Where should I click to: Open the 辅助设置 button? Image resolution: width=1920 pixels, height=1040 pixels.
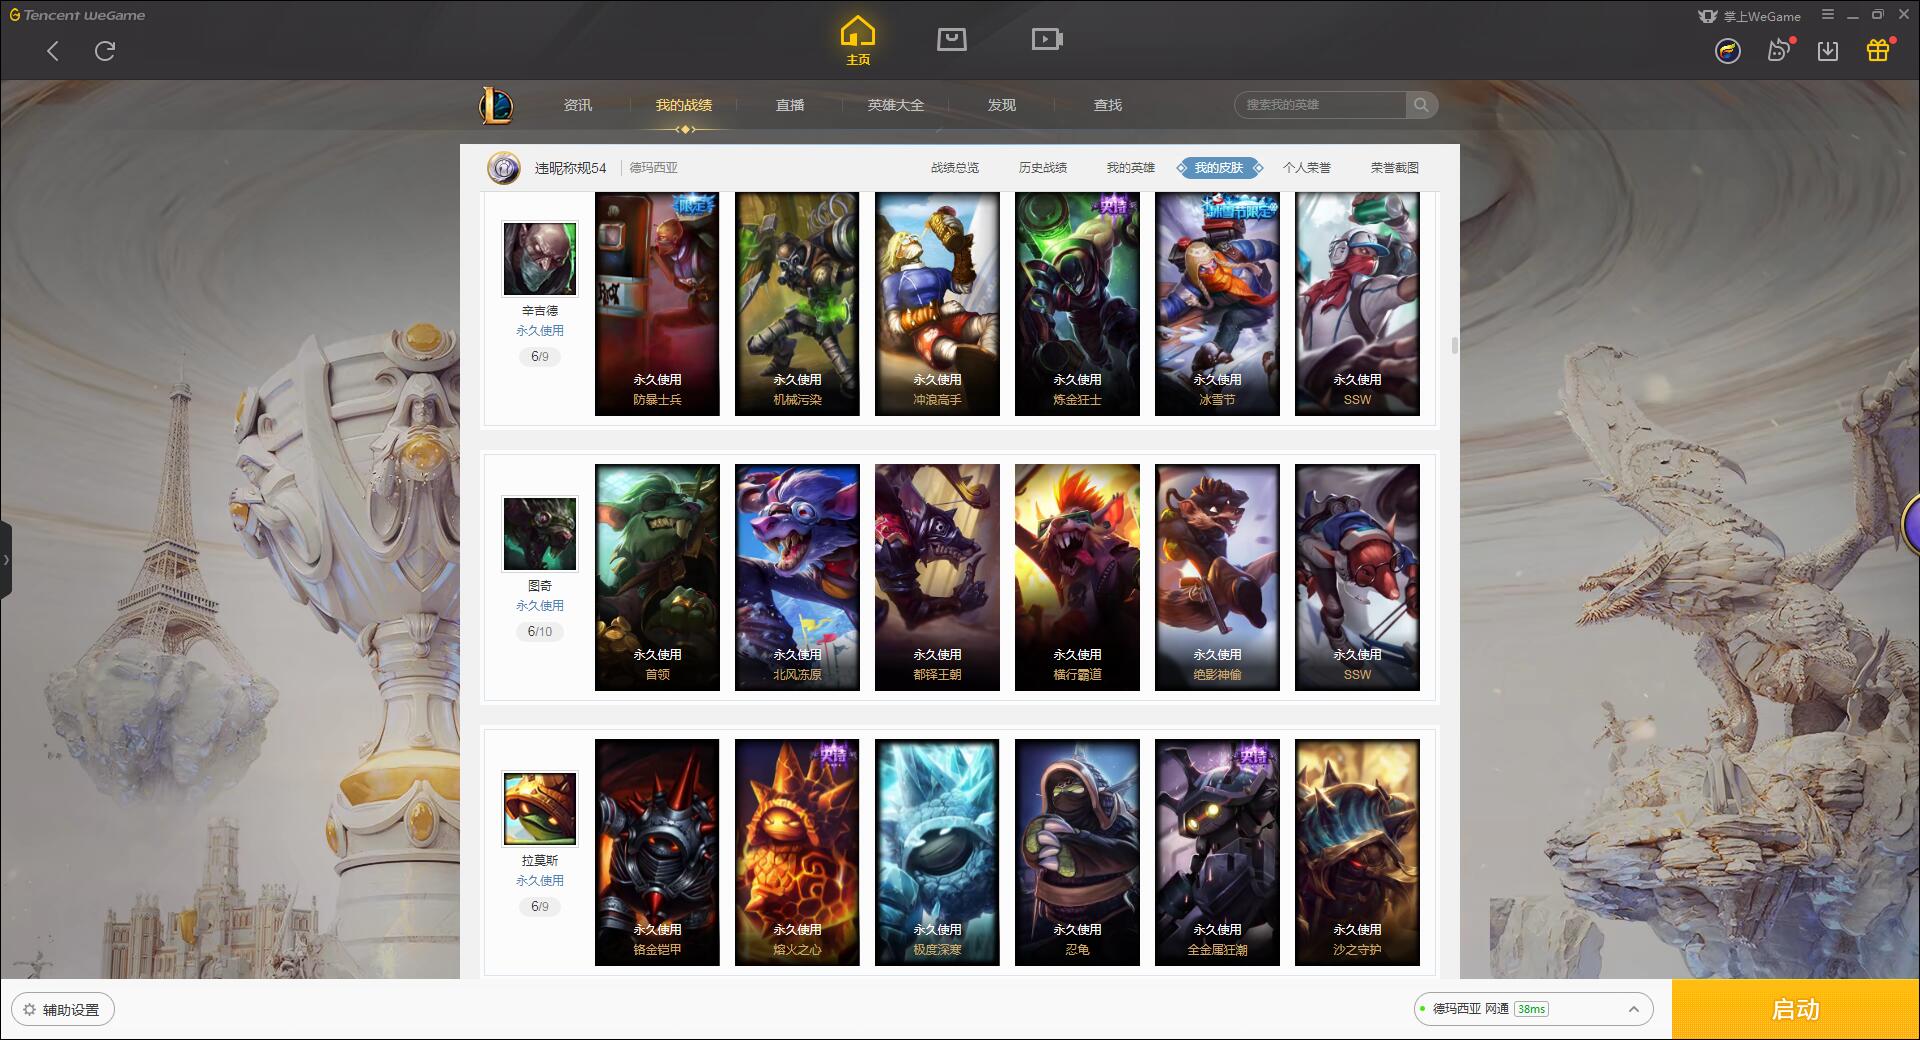(63, 1010)
